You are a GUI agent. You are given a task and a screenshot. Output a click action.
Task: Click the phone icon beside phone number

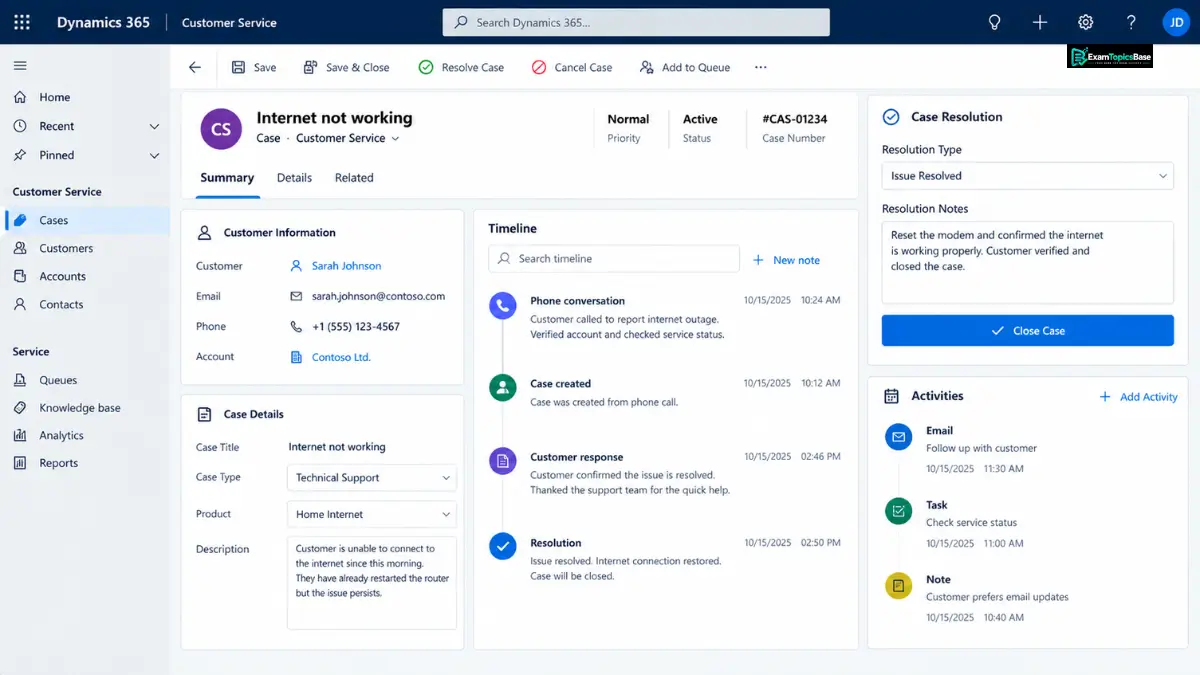pyautogui.click(x=296, y=326)
